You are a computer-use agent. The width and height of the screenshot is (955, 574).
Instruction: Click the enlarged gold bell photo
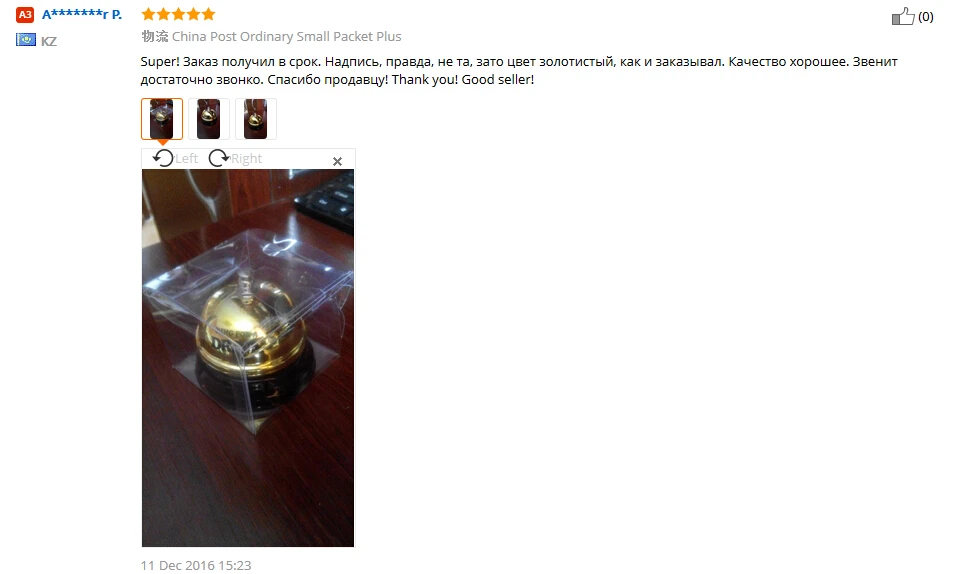[248, 358]
